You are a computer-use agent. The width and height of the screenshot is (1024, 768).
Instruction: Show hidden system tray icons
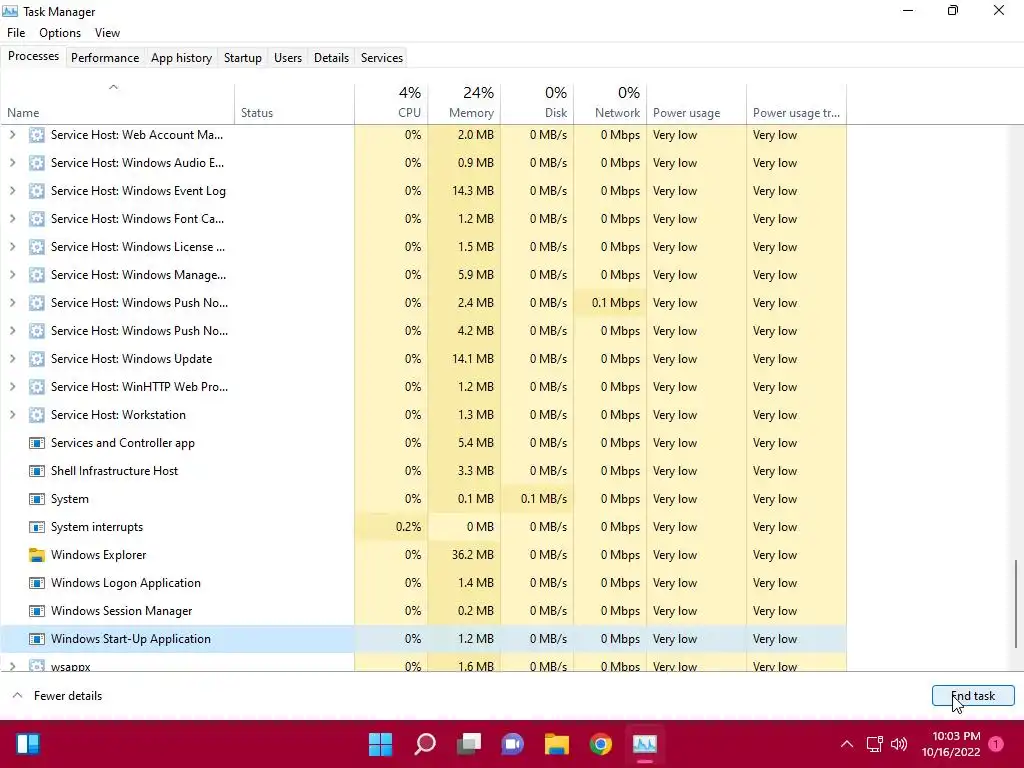(846, 744)
